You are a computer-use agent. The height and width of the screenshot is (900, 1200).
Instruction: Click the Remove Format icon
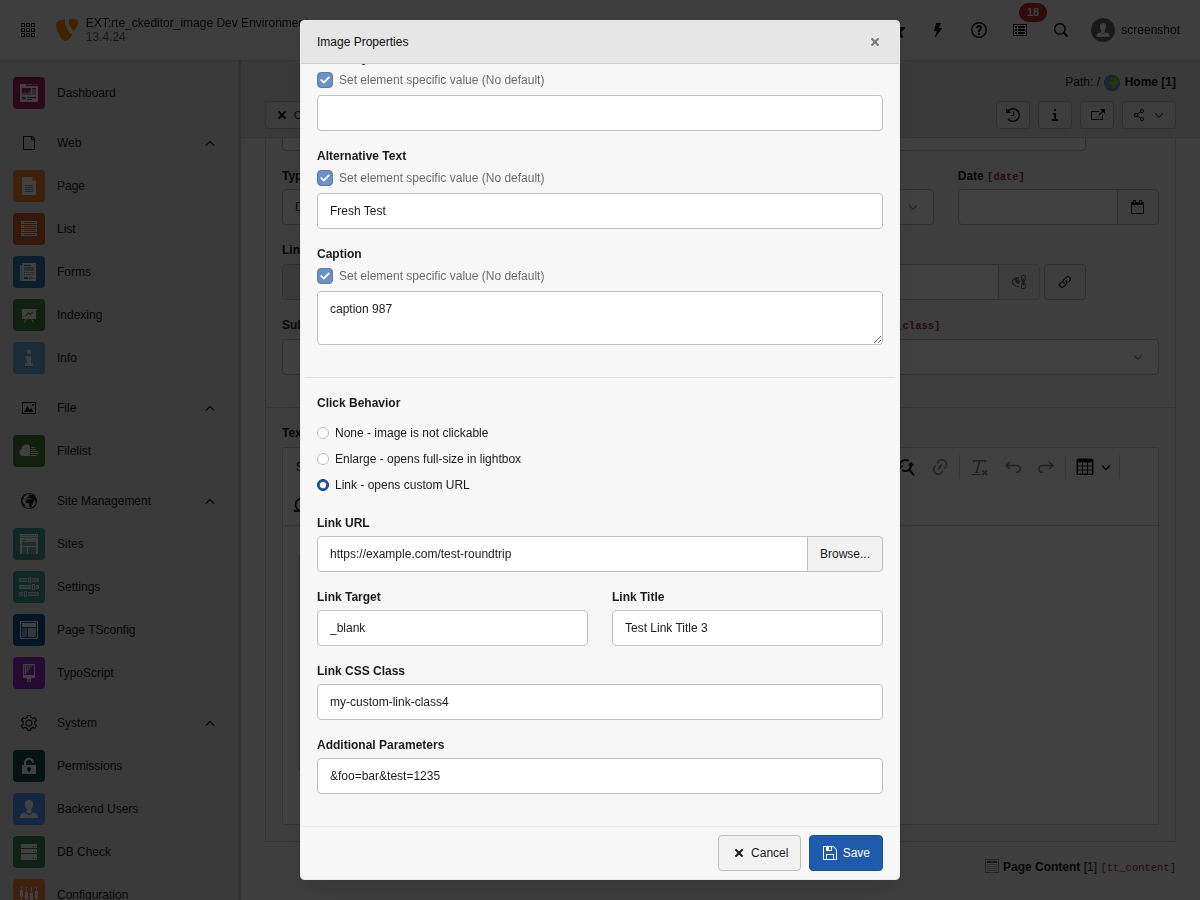tap(979, 467)
